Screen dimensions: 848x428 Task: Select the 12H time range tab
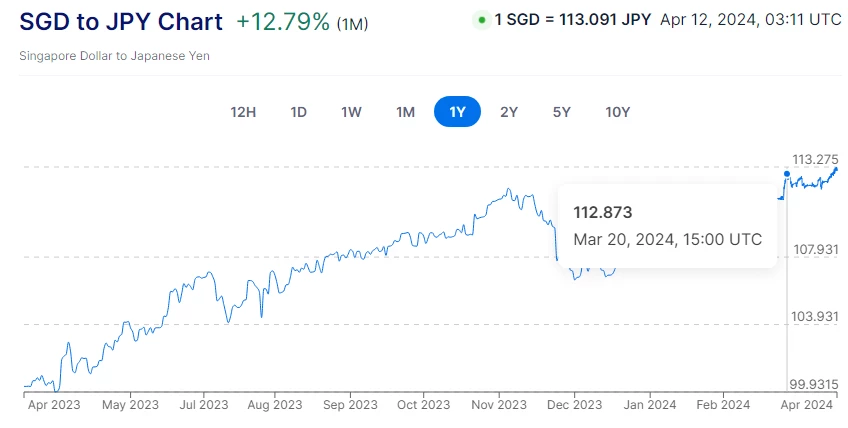point(243,112)
